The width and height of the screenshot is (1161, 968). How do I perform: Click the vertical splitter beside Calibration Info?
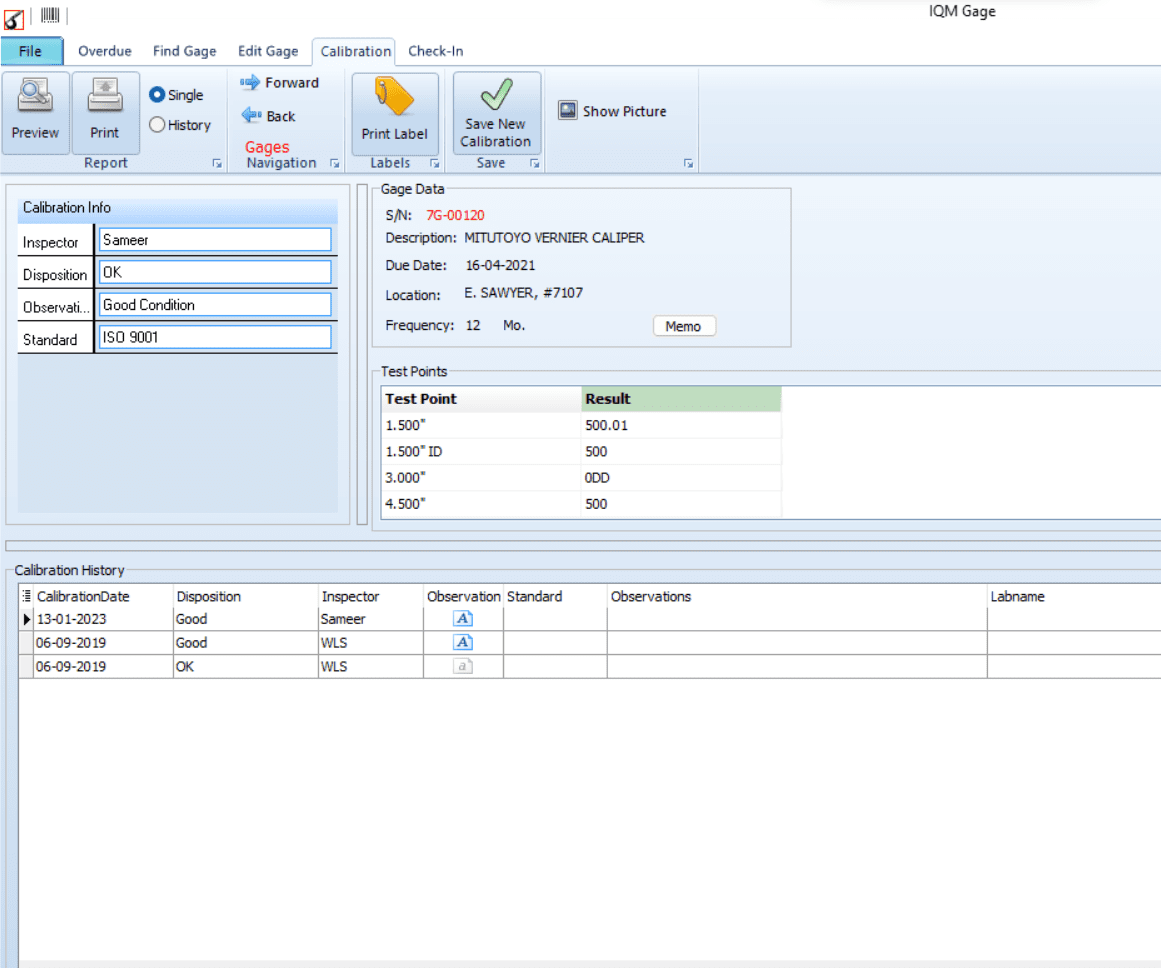coord(362,355)
